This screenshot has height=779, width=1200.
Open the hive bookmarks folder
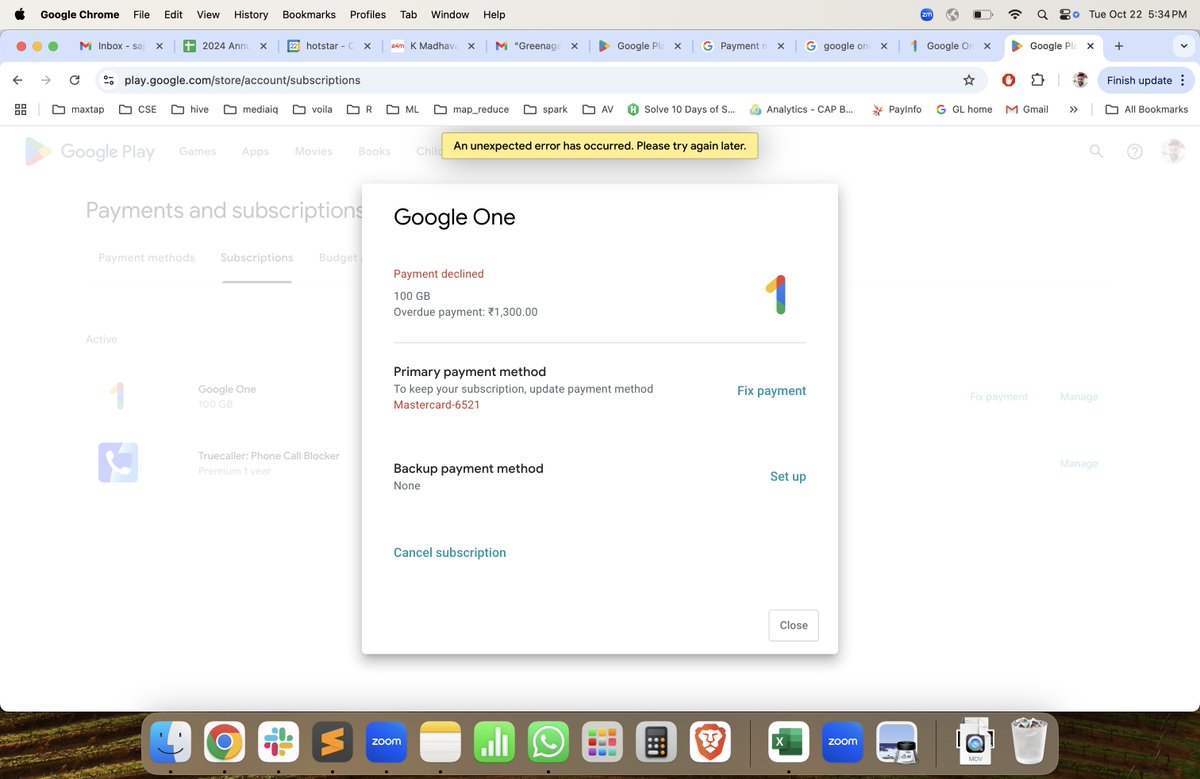coord(190,109)
